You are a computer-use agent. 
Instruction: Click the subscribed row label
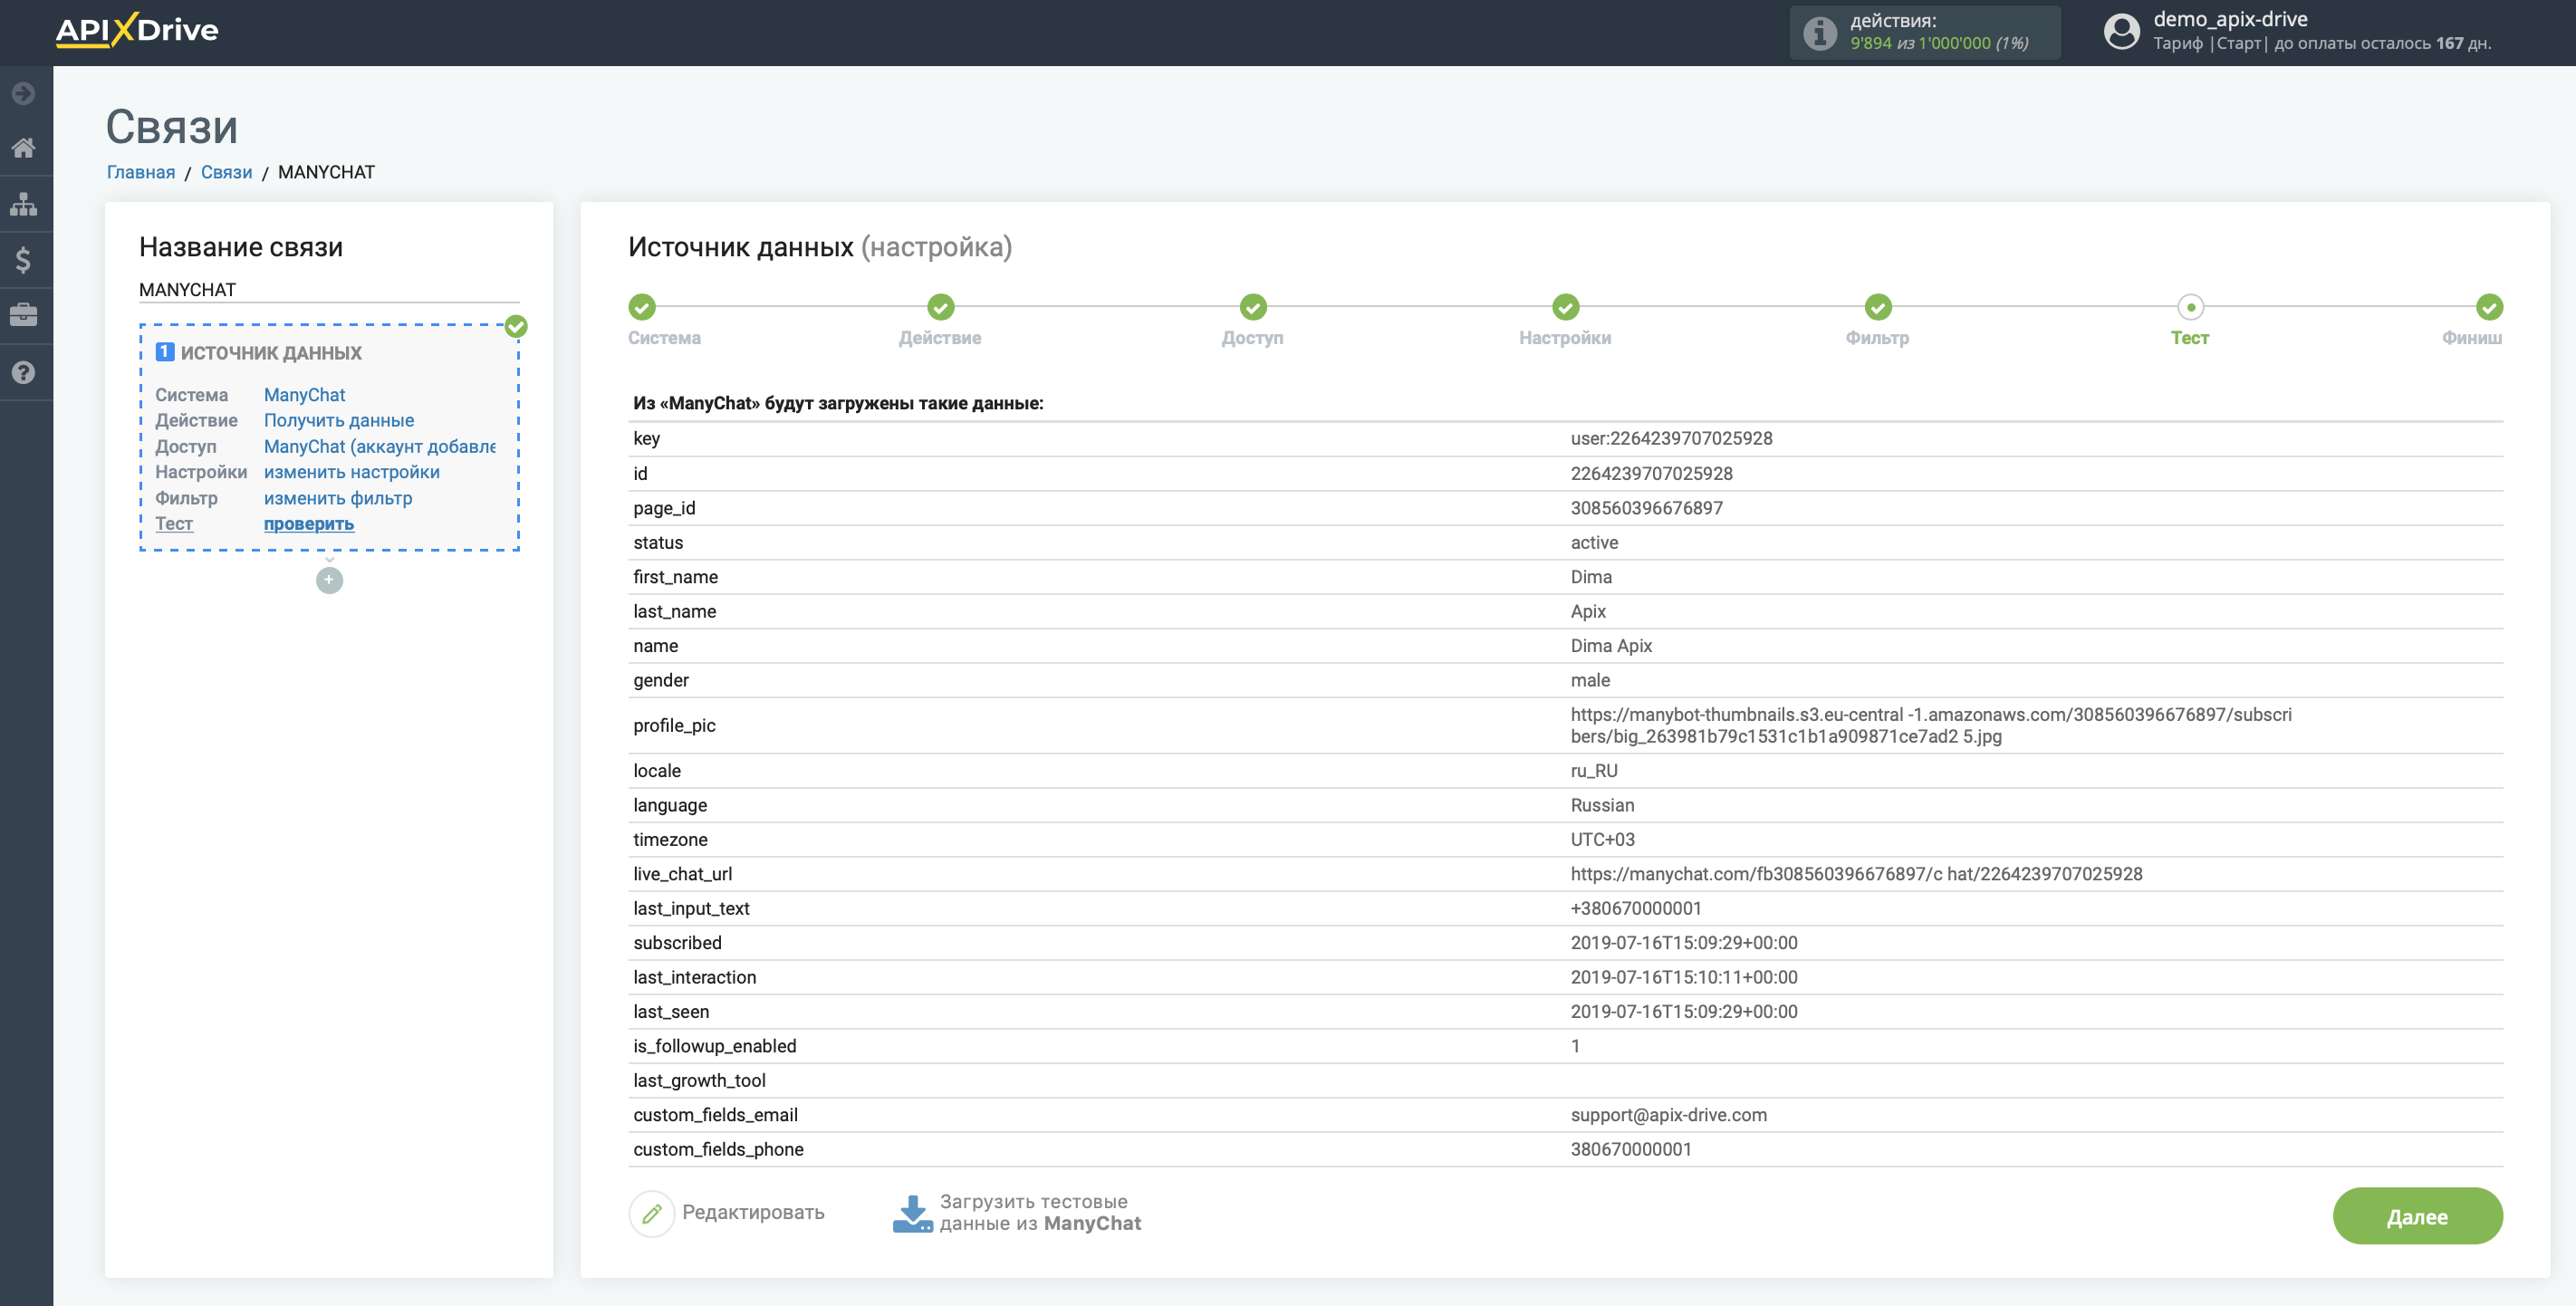[677, 942]
